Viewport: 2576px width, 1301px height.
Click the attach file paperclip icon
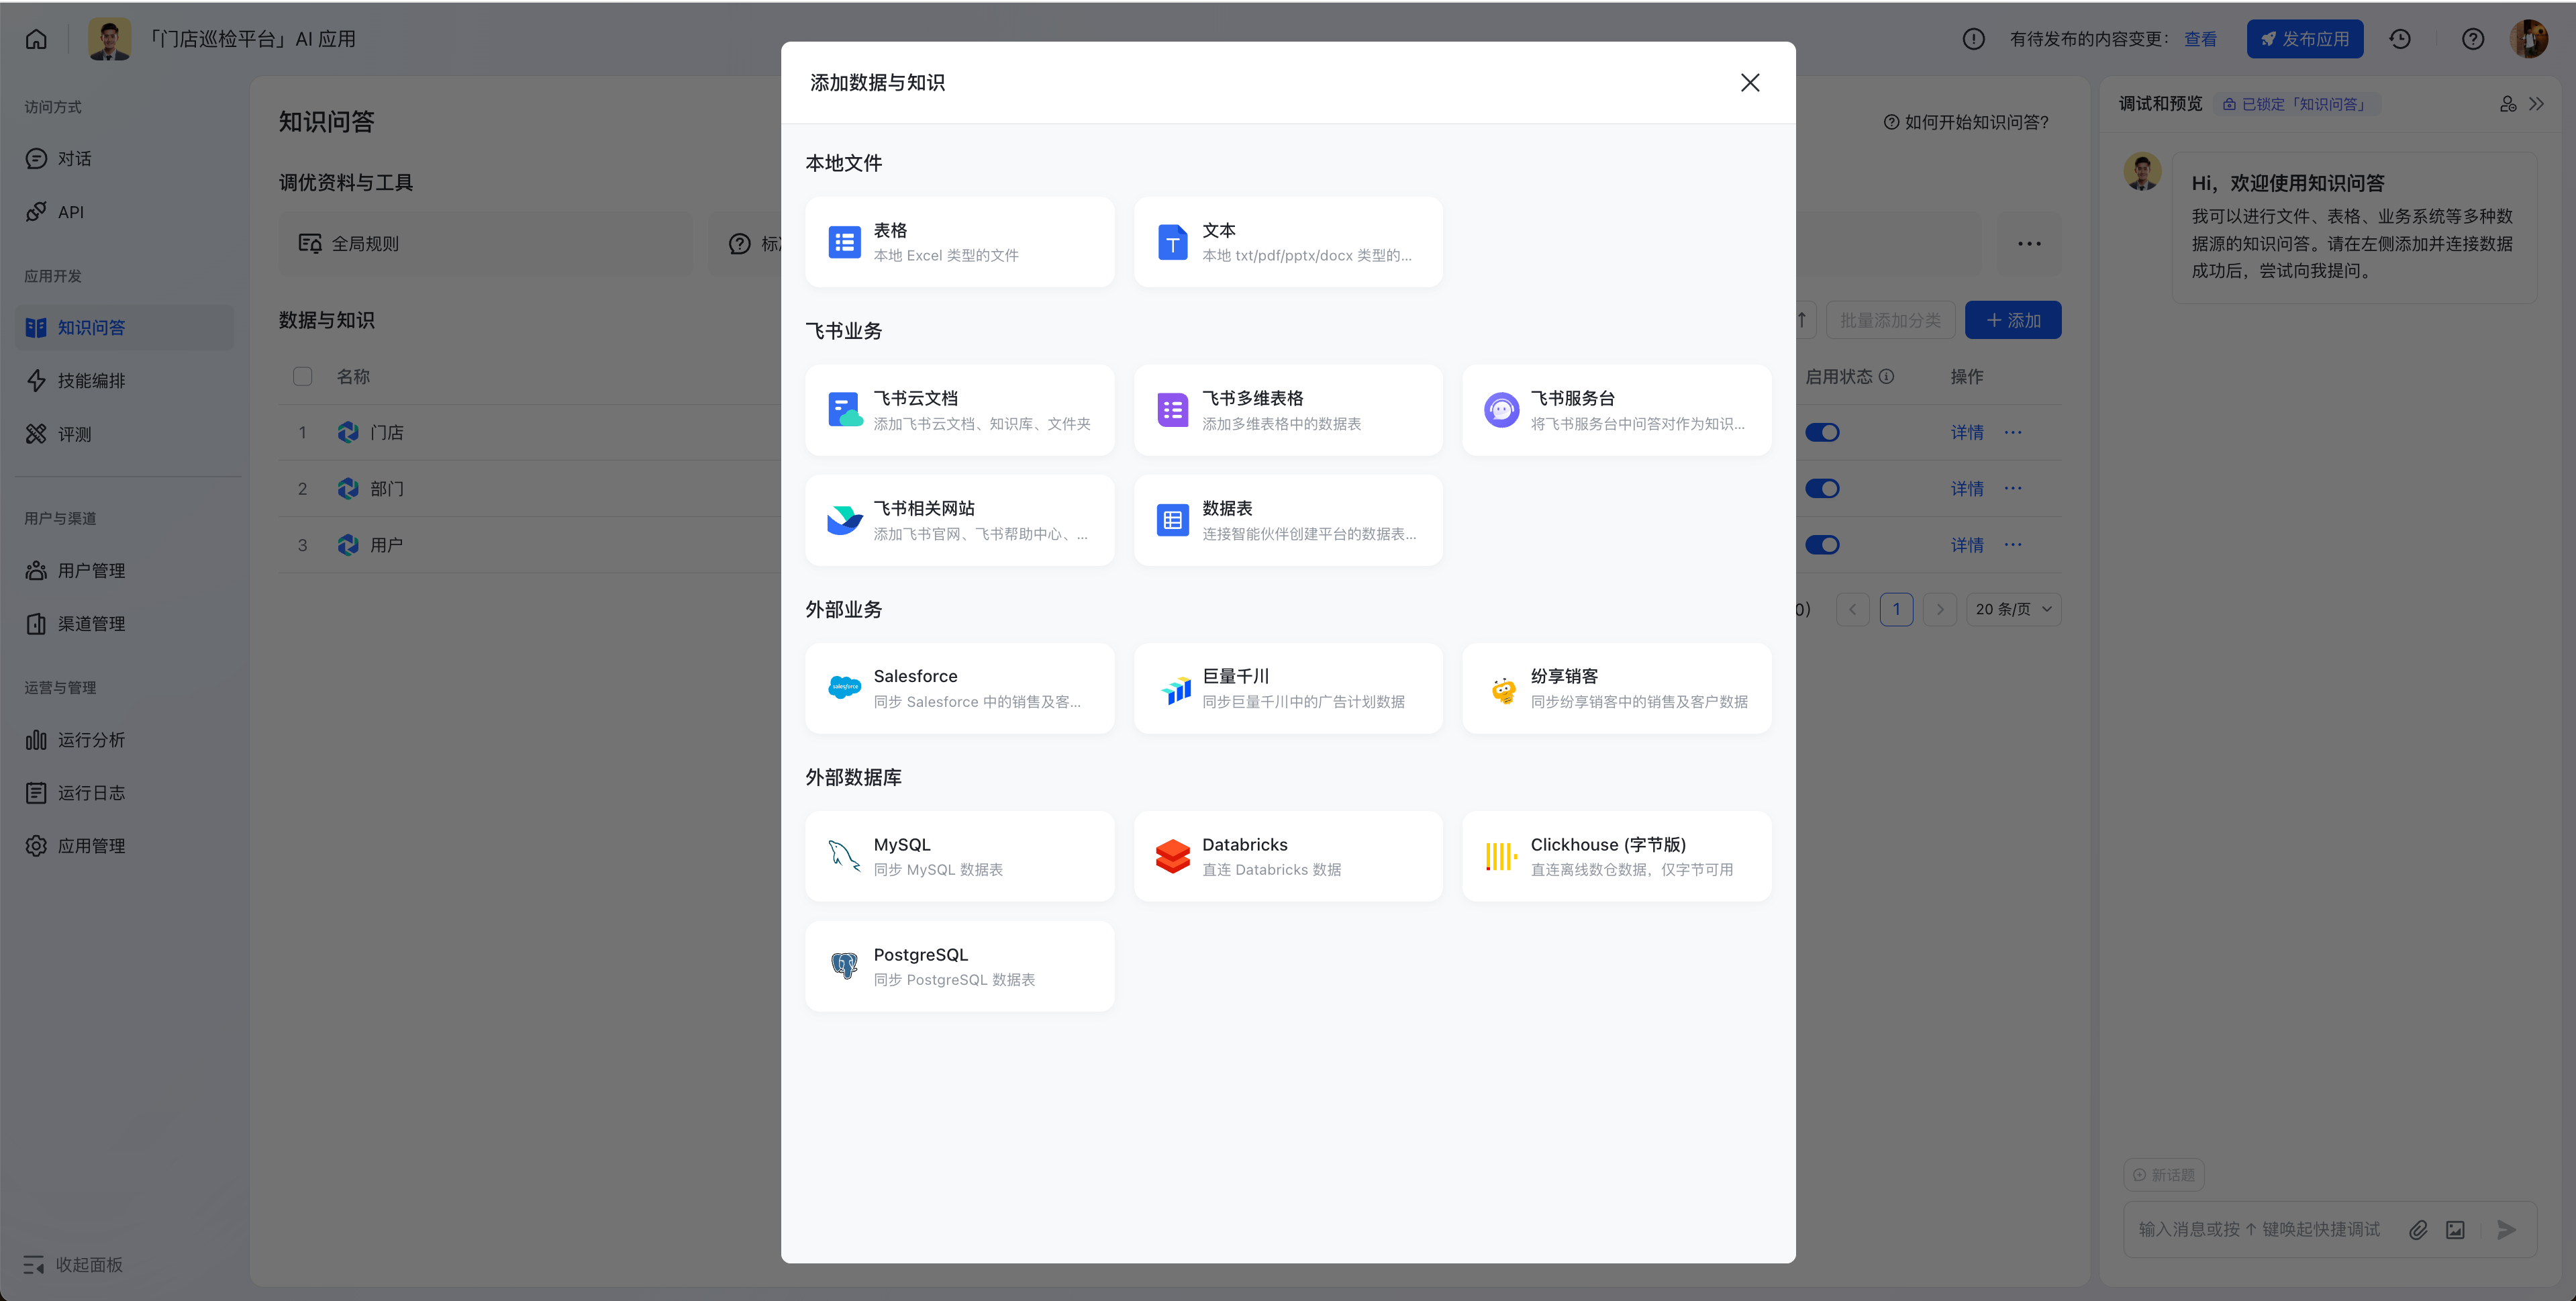click(x=2417, y=1230)
